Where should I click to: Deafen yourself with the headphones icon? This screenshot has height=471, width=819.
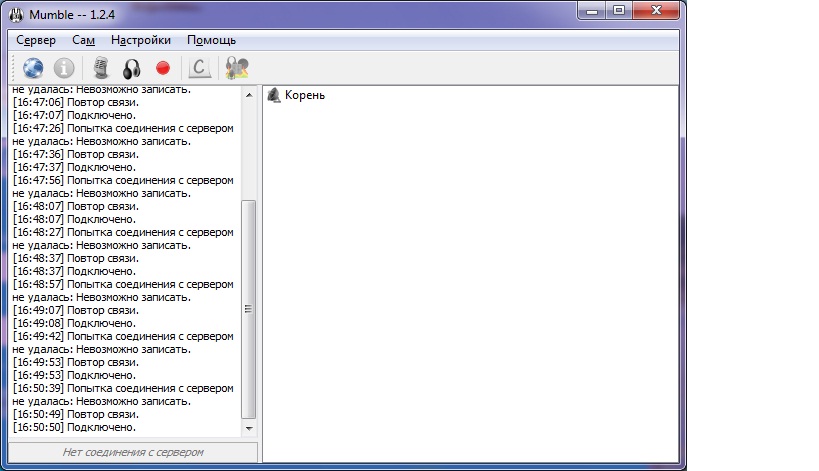click(131, 68)
